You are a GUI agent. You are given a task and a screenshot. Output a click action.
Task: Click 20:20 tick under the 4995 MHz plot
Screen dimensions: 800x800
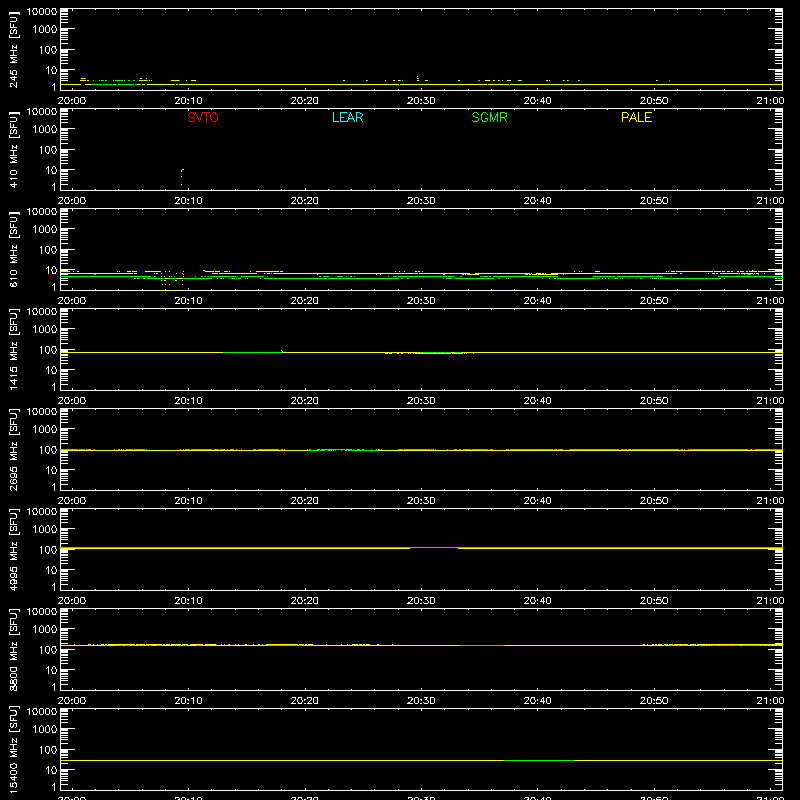pos(305,601)
